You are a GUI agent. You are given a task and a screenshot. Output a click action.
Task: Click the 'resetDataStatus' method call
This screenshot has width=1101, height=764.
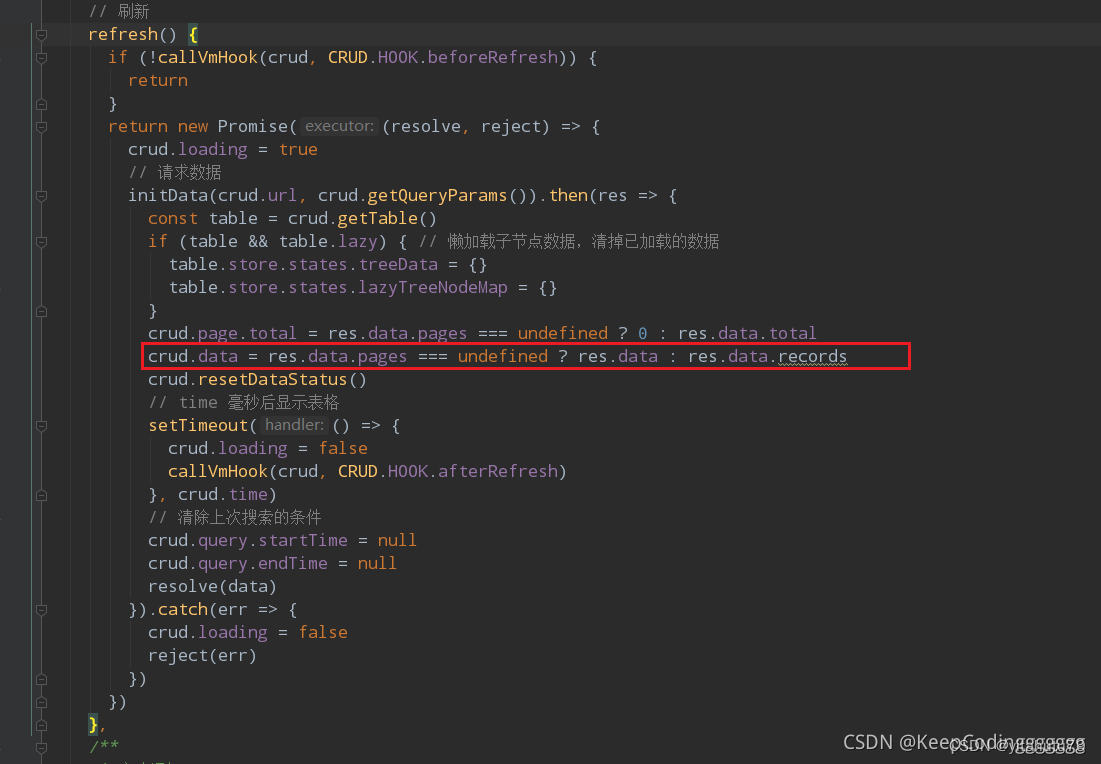[272, 379]
